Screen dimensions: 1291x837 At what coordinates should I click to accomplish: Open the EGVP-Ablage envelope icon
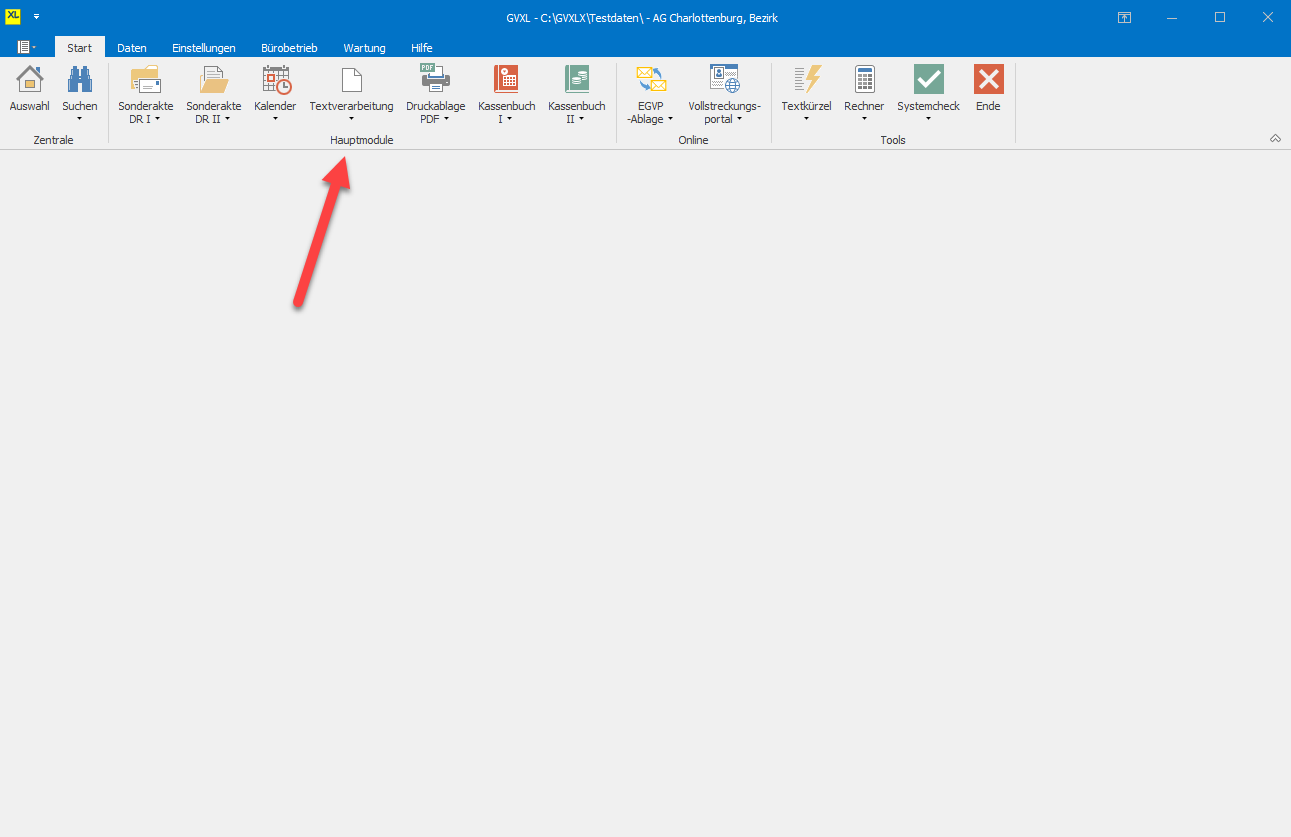point(651,80)
